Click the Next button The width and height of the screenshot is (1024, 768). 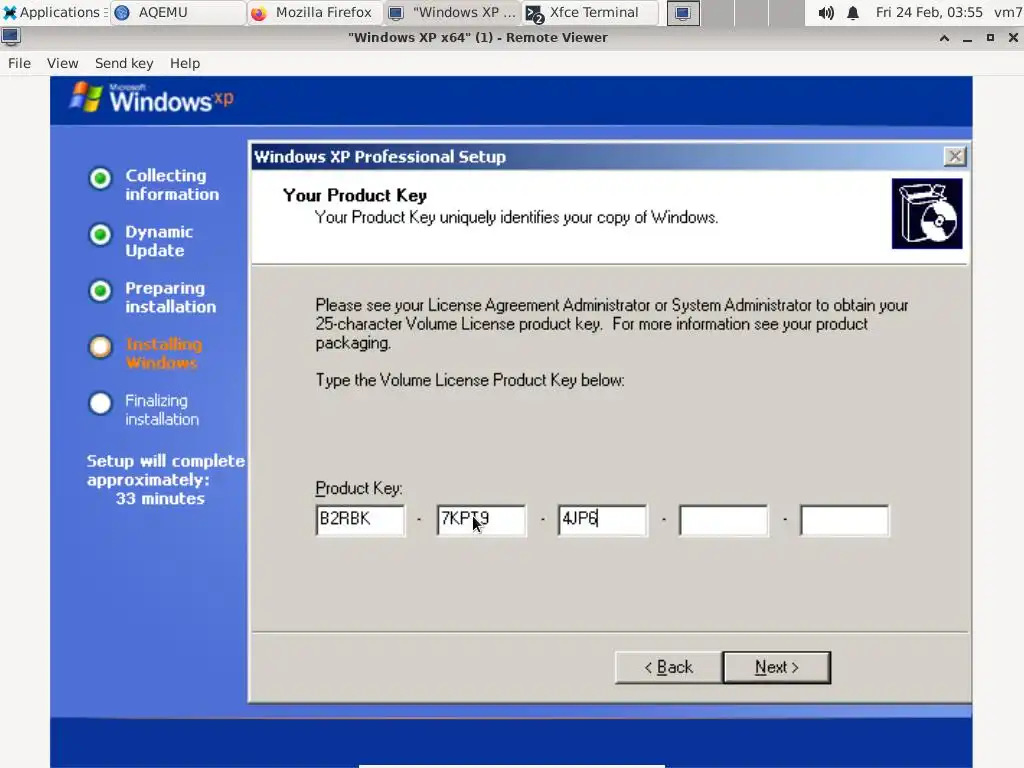coord(776,667)
